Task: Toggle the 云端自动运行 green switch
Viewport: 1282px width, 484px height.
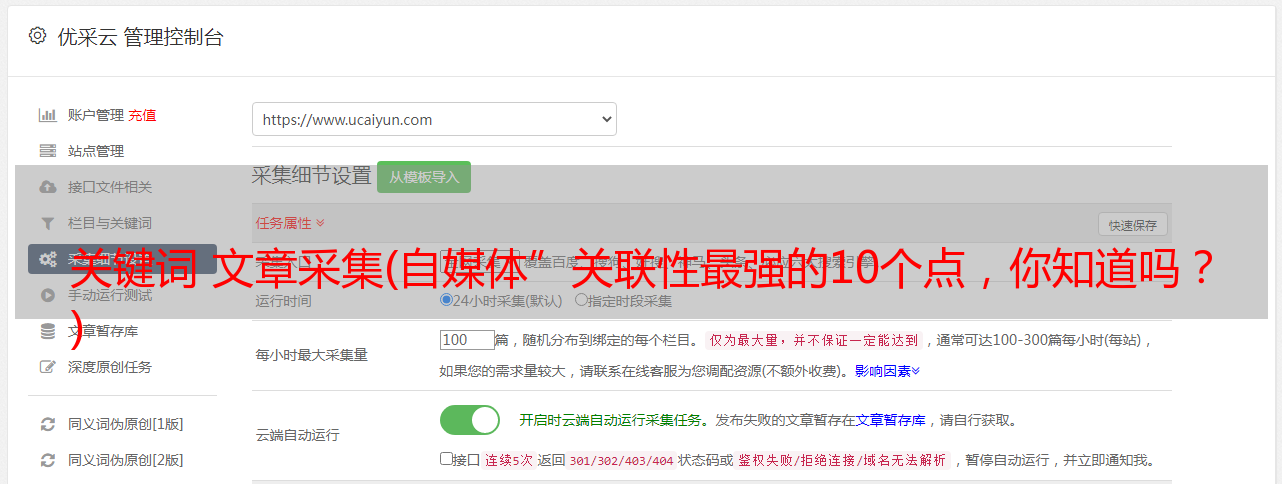Action: pyautogui.click(x=470, y=420)
